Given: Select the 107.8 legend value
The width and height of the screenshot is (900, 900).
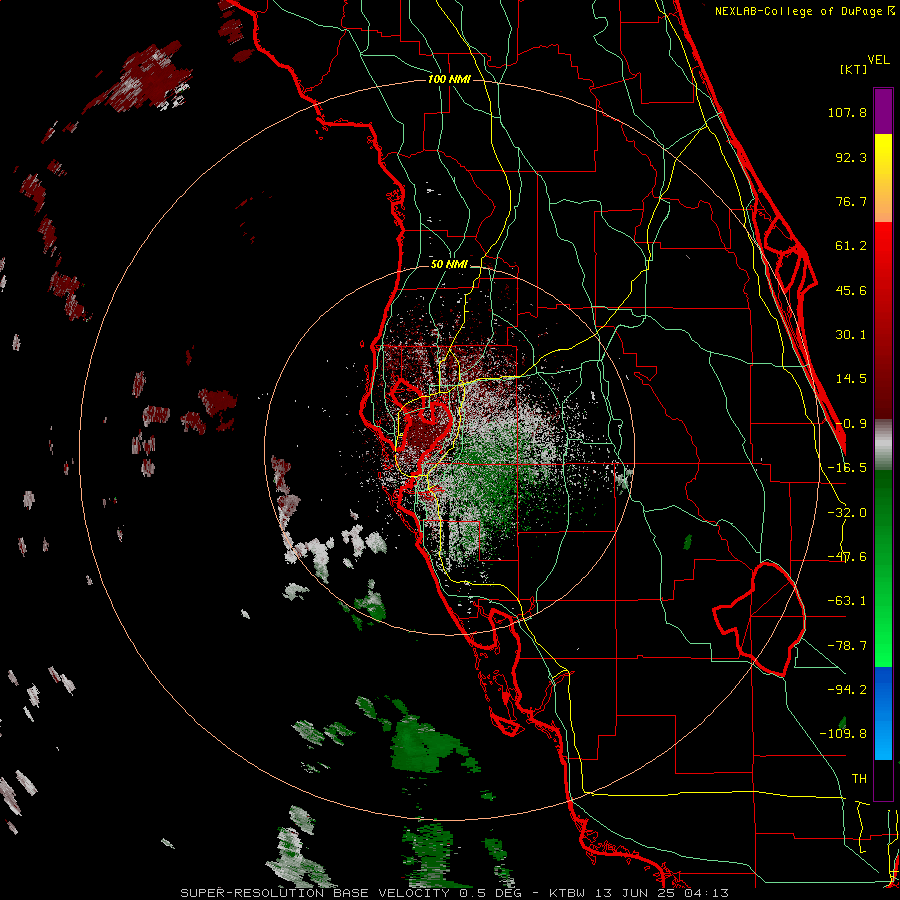Looking at the screenshot, I should [x=847, y=112].
